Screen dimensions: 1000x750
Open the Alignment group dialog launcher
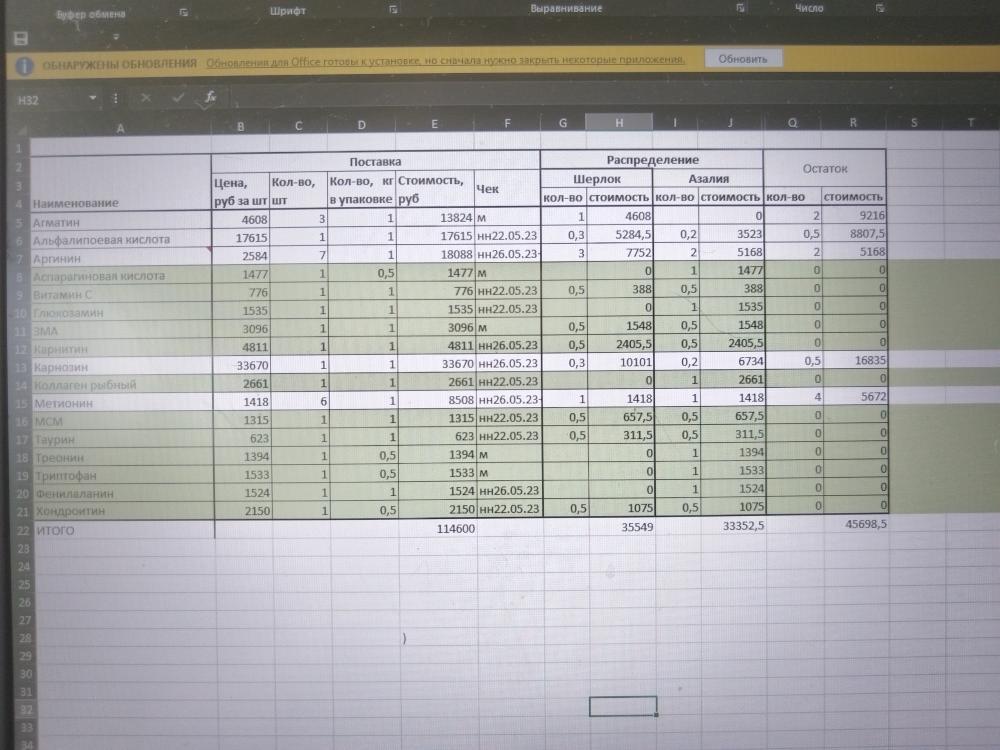coord(740,8)
